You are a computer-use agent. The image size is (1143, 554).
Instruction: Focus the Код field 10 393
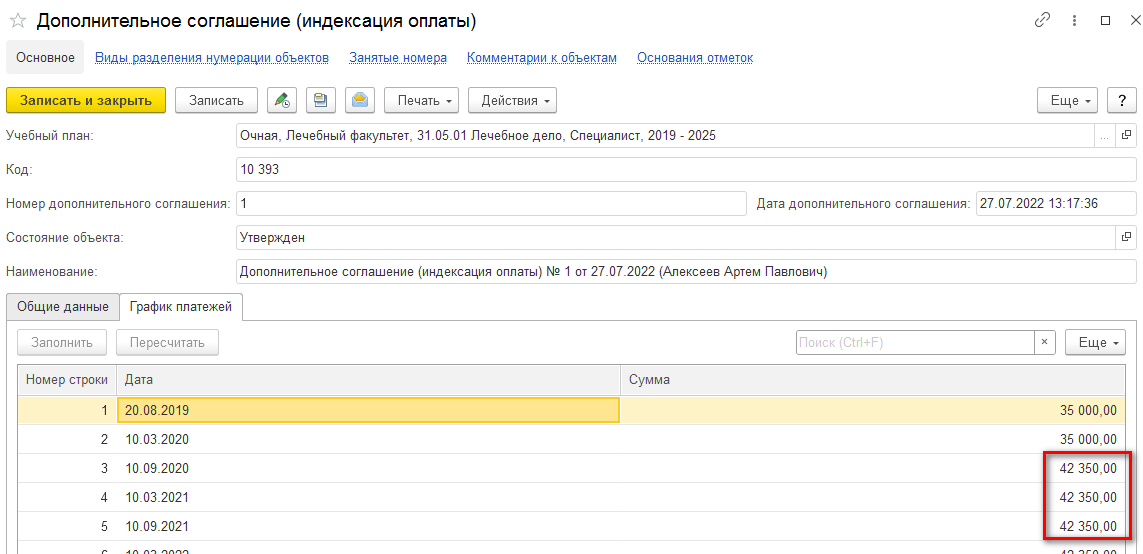[x=686, y=169]
